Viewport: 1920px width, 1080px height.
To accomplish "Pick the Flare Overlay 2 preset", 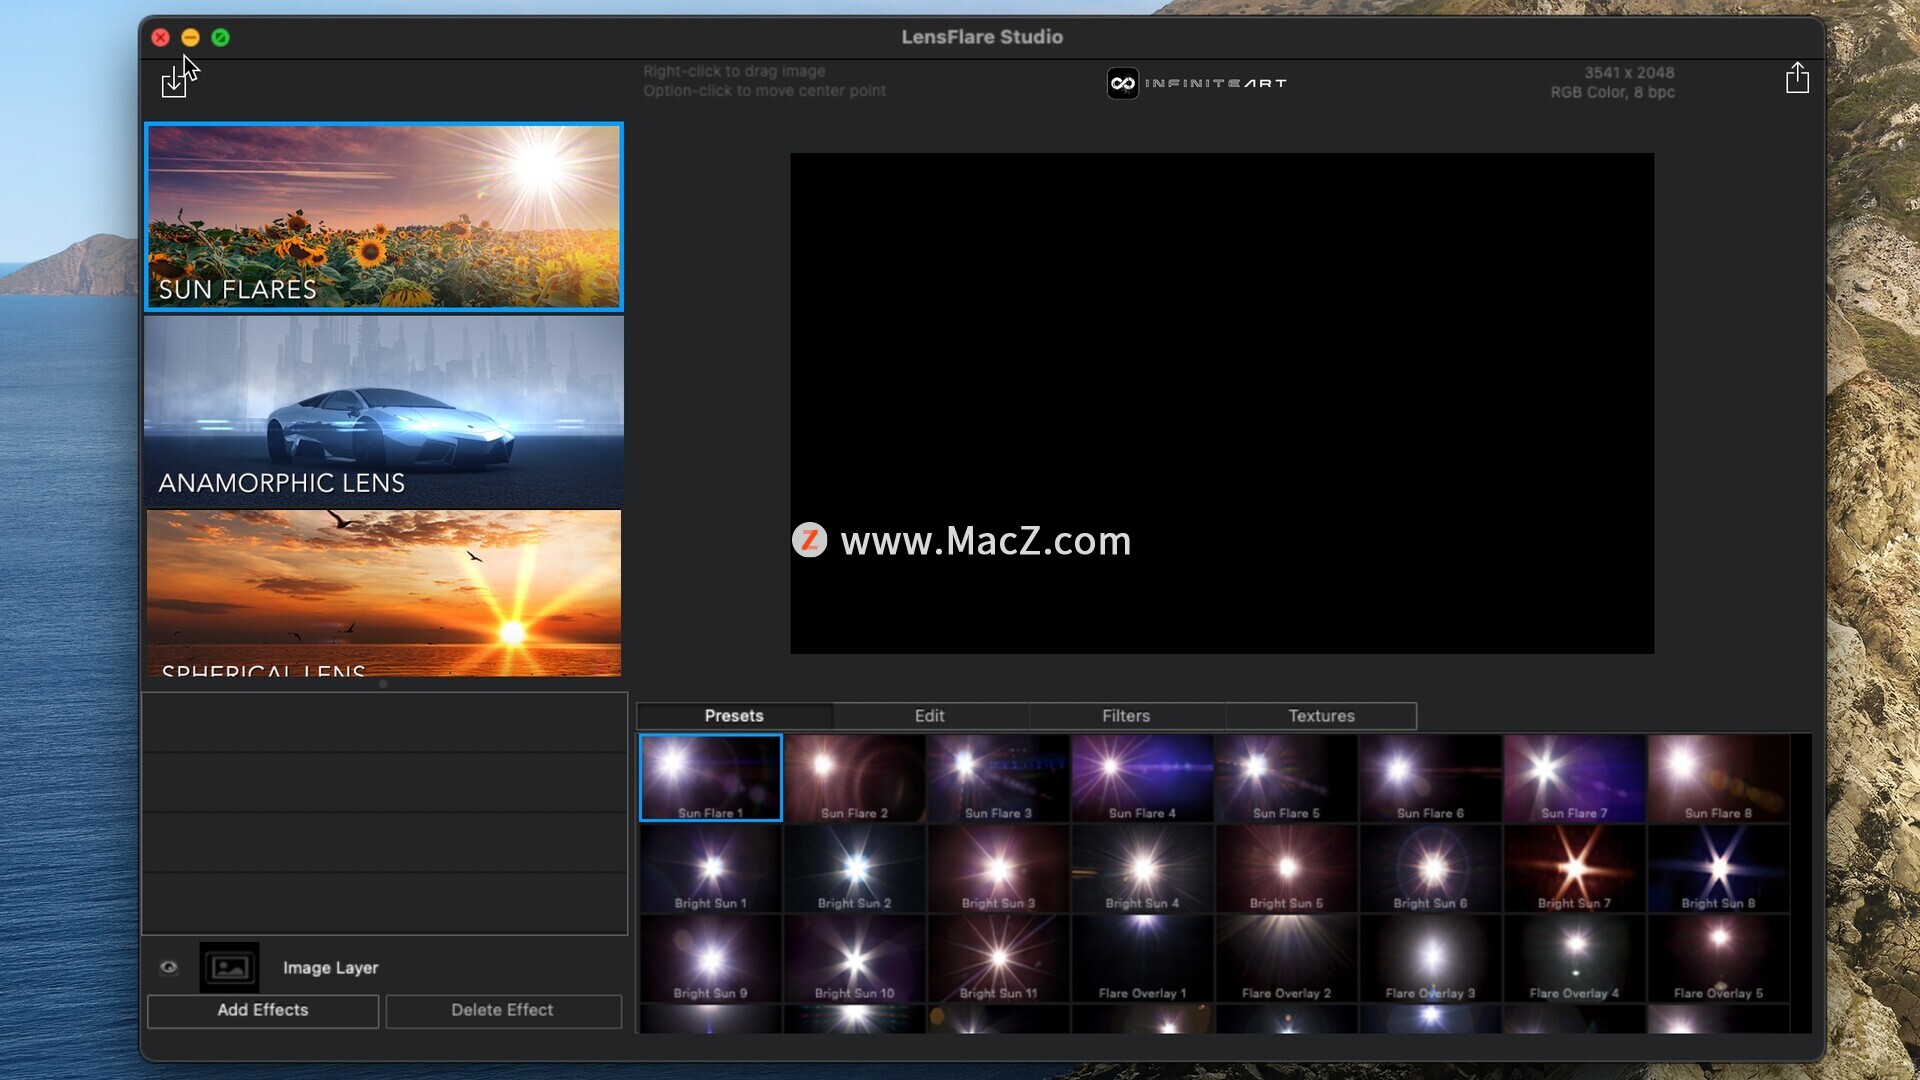I will pyautogui.click(x=1287, y=958).
